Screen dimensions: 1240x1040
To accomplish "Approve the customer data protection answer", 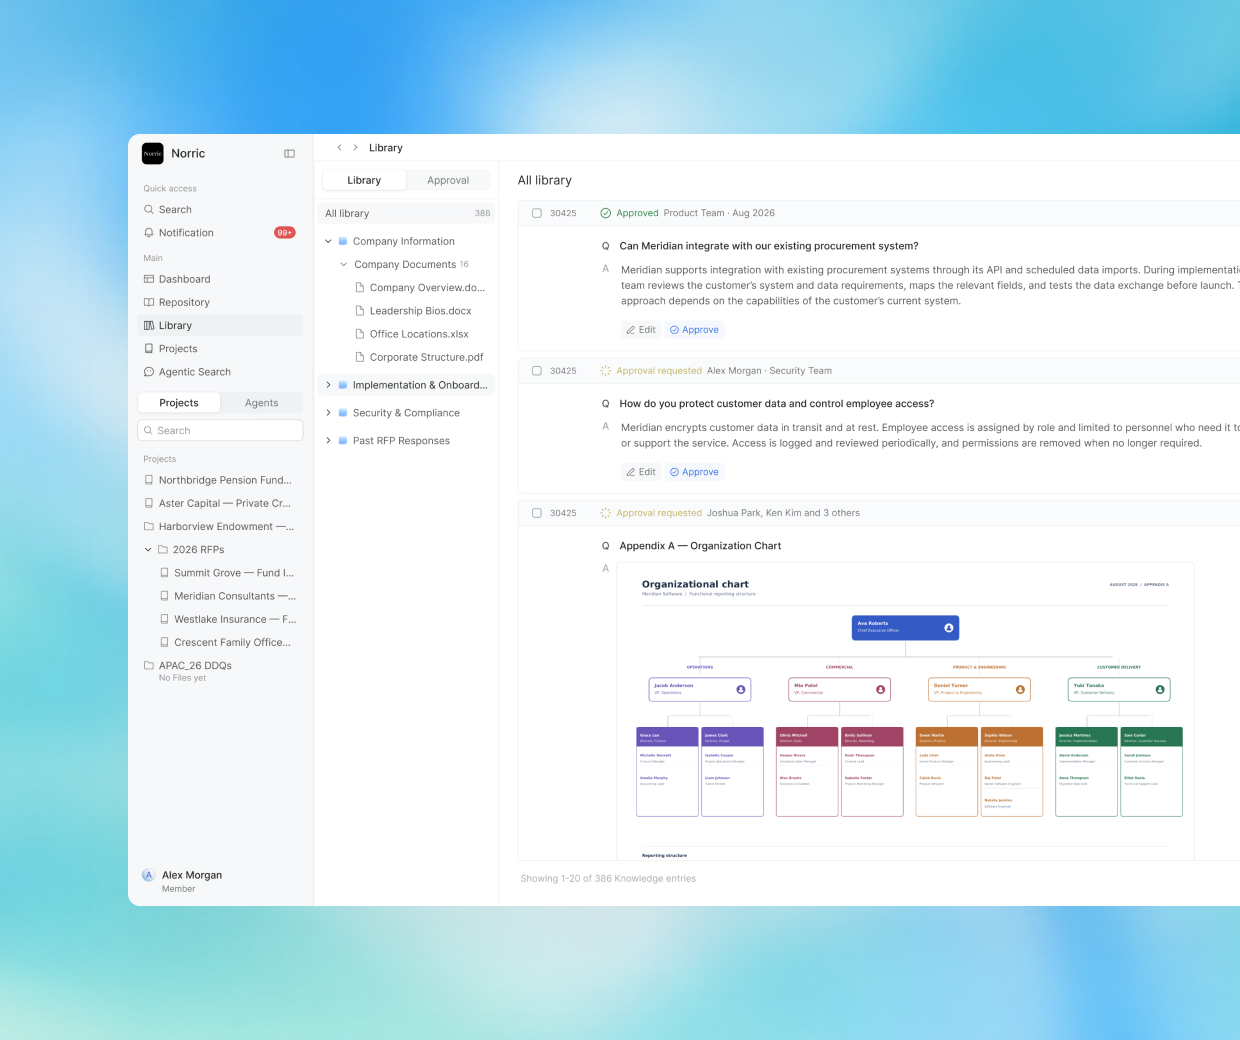I will 694,472.
